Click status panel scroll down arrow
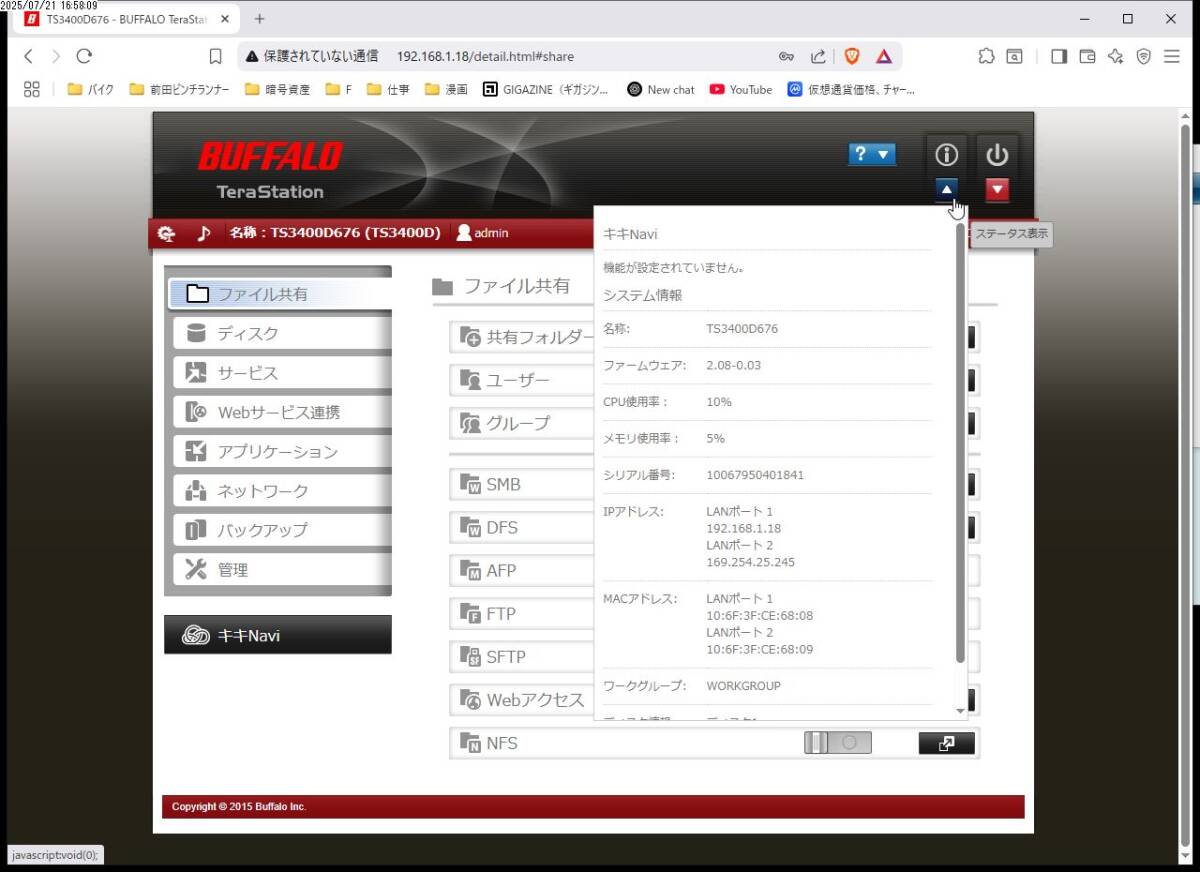Image resolution: width=1200 pixels, height=872 pixels. (961, 710)
